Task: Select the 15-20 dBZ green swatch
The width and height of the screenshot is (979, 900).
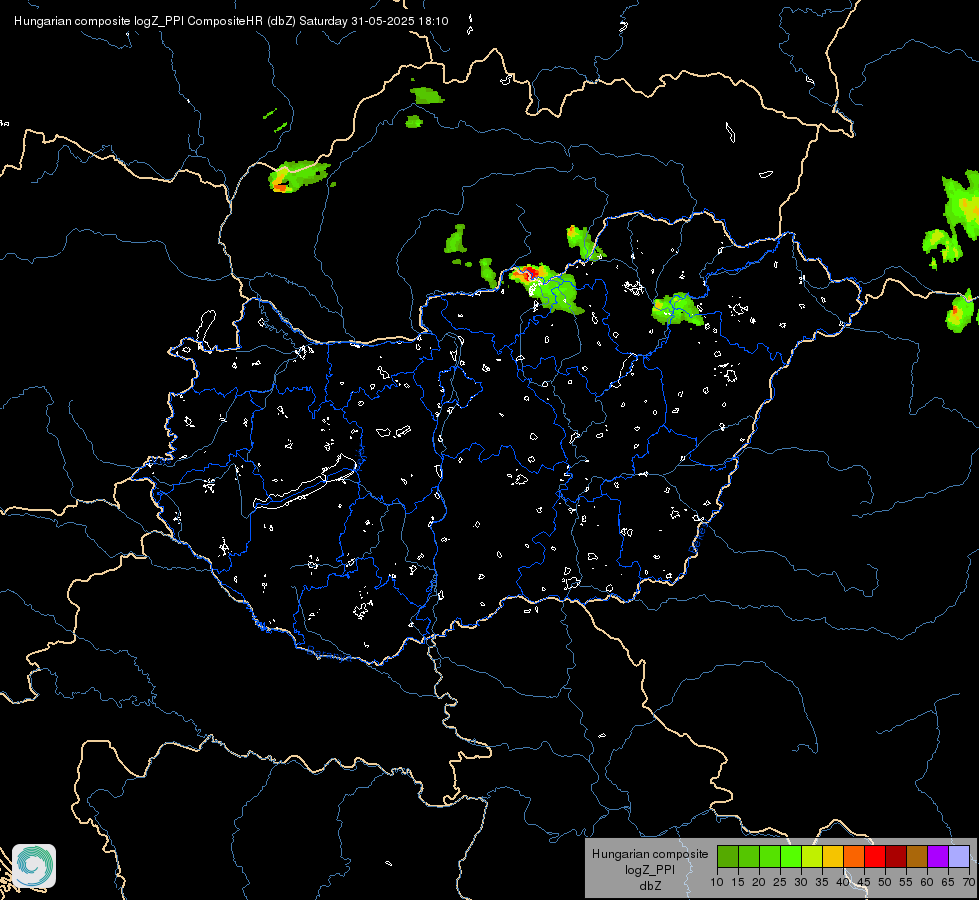Action: pos(749,856)
